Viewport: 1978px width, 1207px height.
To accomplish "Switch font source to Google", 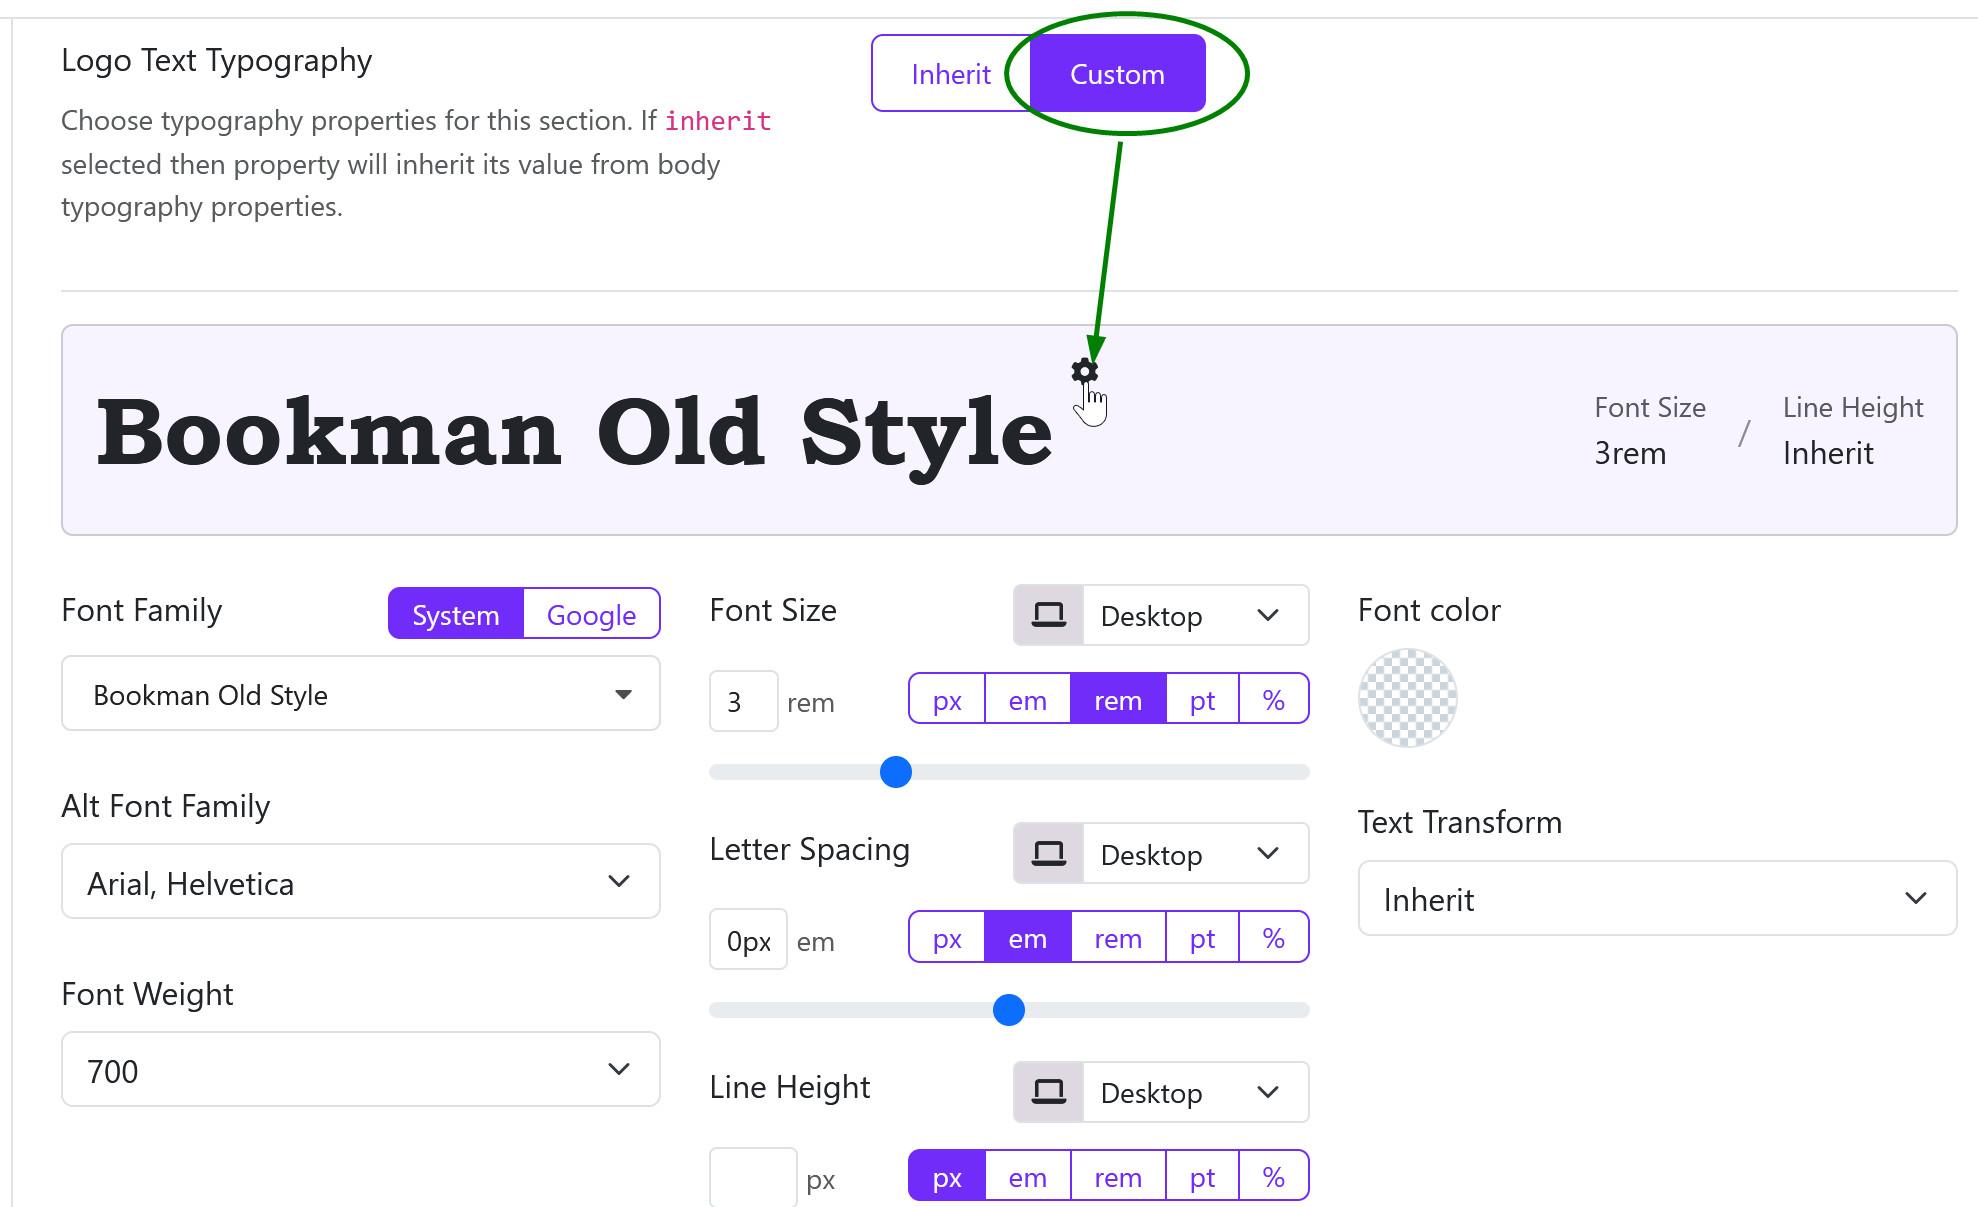I will tap(591, 614).
